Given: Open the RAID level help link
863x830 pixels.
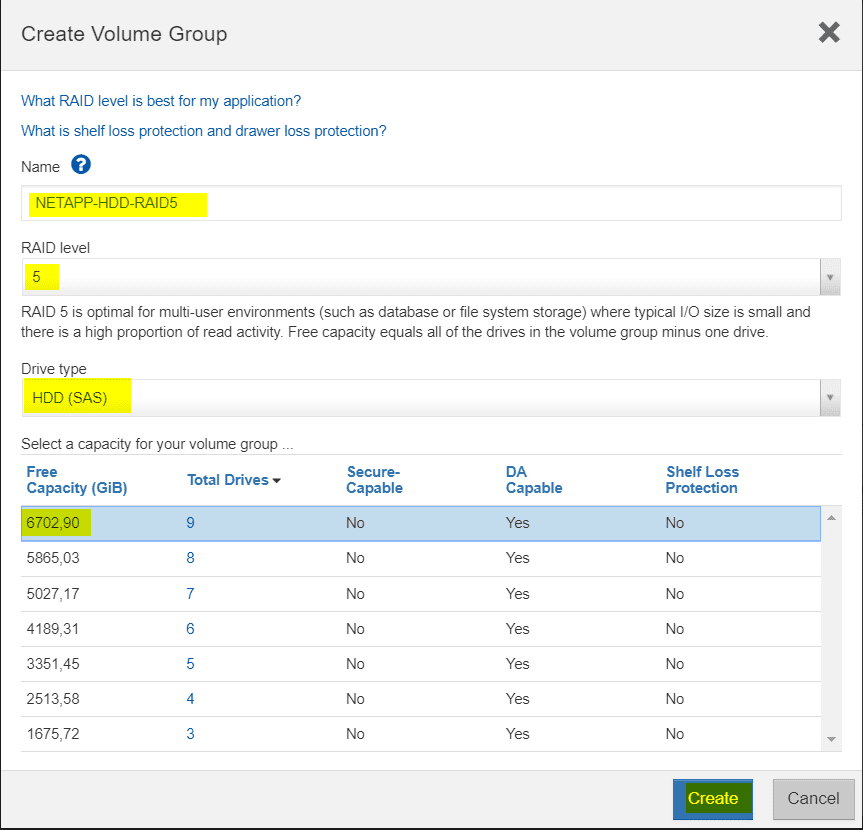Looking at the screenshot, I should point(161,100).
